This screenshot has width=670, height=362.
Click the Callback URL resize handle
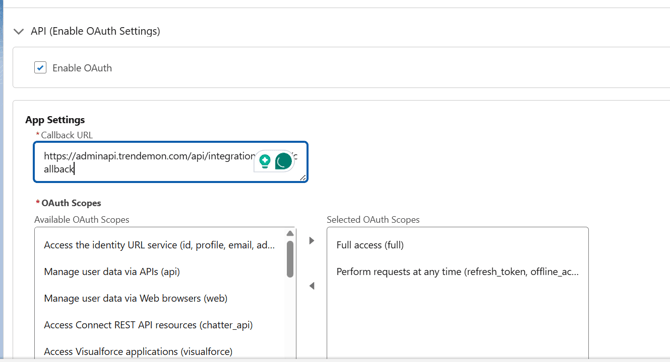[x=303, y=178]
